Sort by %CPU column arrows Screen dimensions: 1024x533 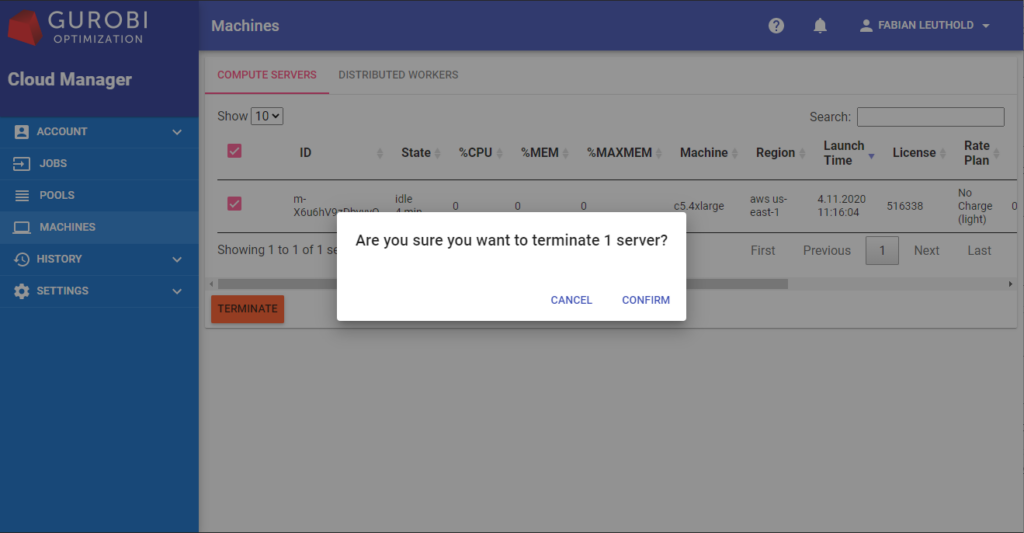500,153
